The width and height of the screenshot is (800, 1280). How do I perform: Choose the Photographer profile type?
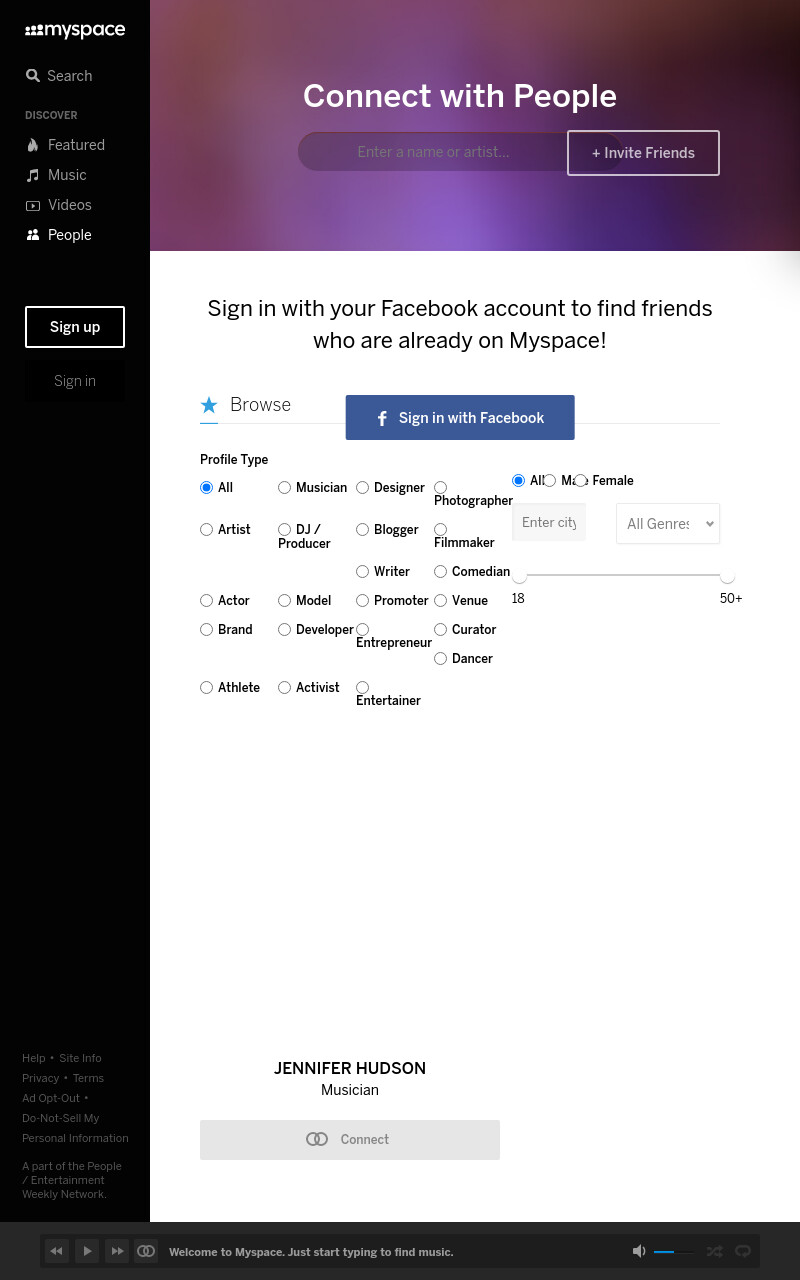click(x=441, y=488)
